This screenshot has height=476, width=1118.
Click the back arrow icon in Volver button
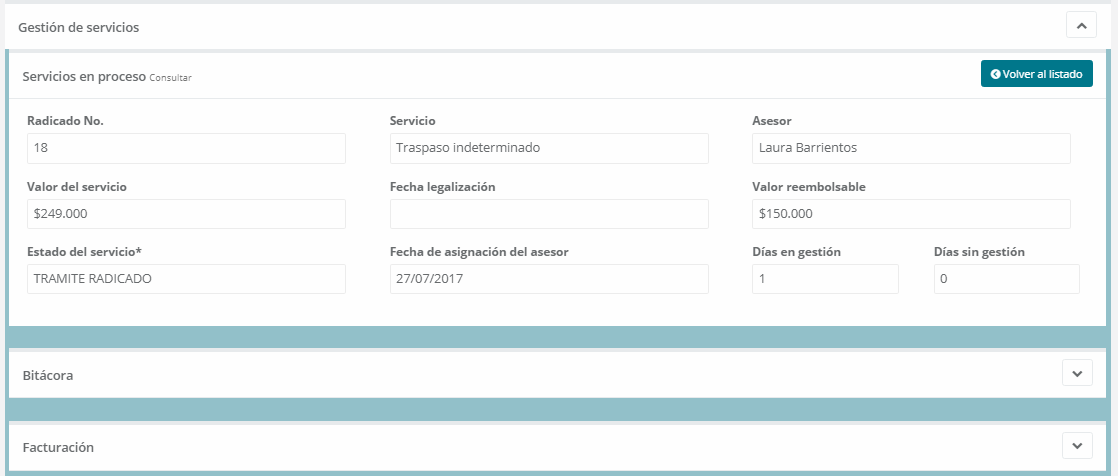click(995, 74)
